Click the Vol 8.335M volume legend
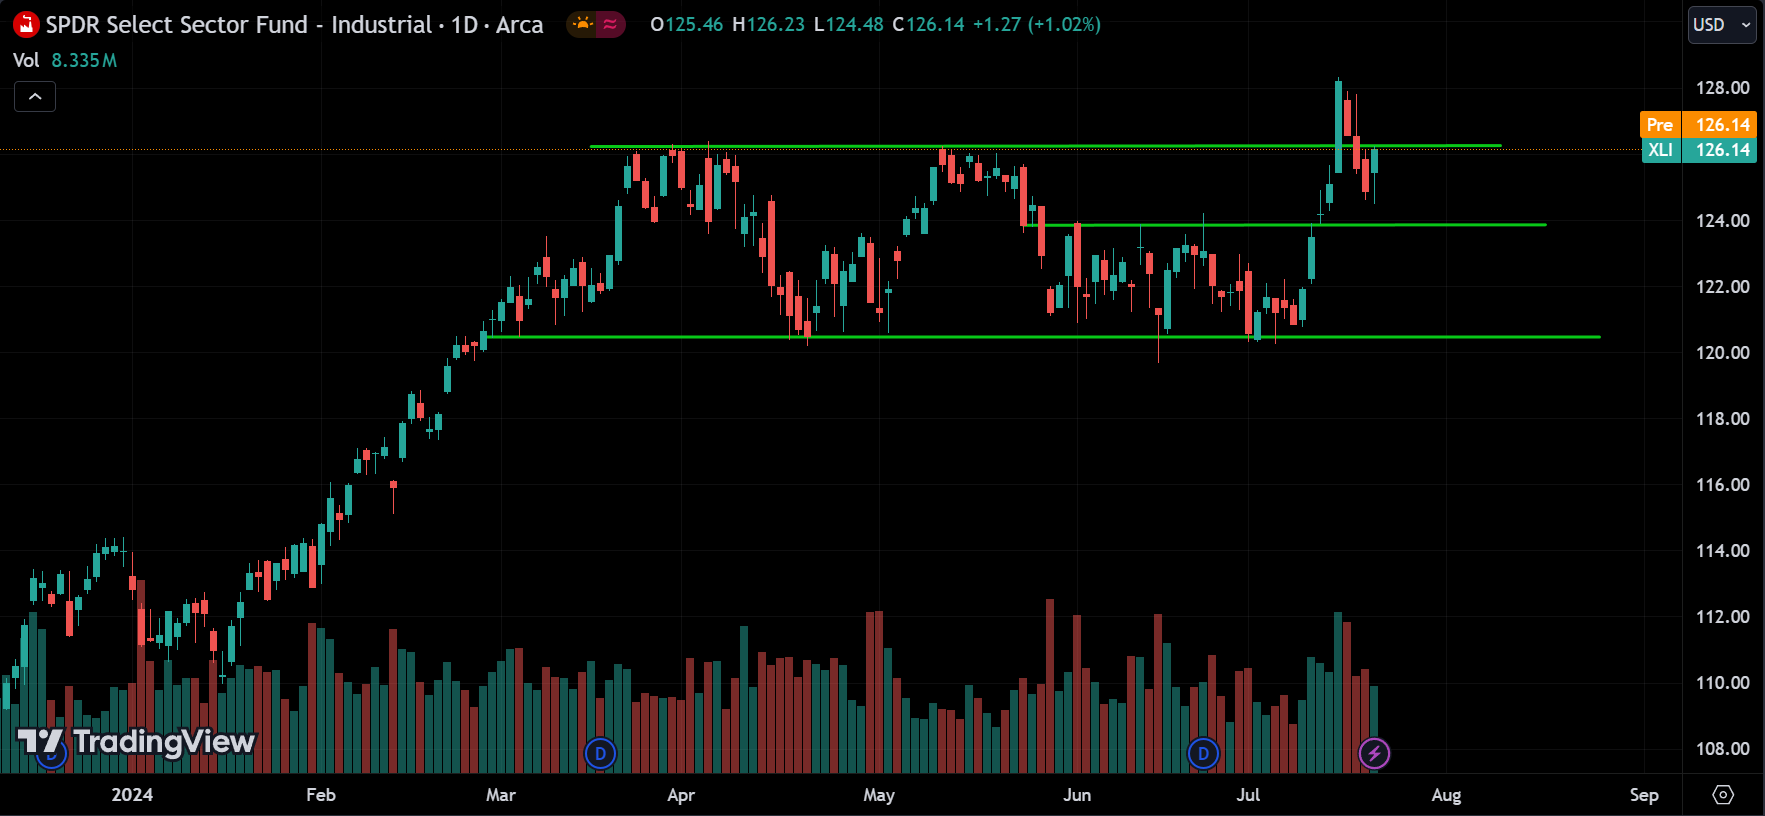Screen dimensions: 1765x816 (65, 60)
